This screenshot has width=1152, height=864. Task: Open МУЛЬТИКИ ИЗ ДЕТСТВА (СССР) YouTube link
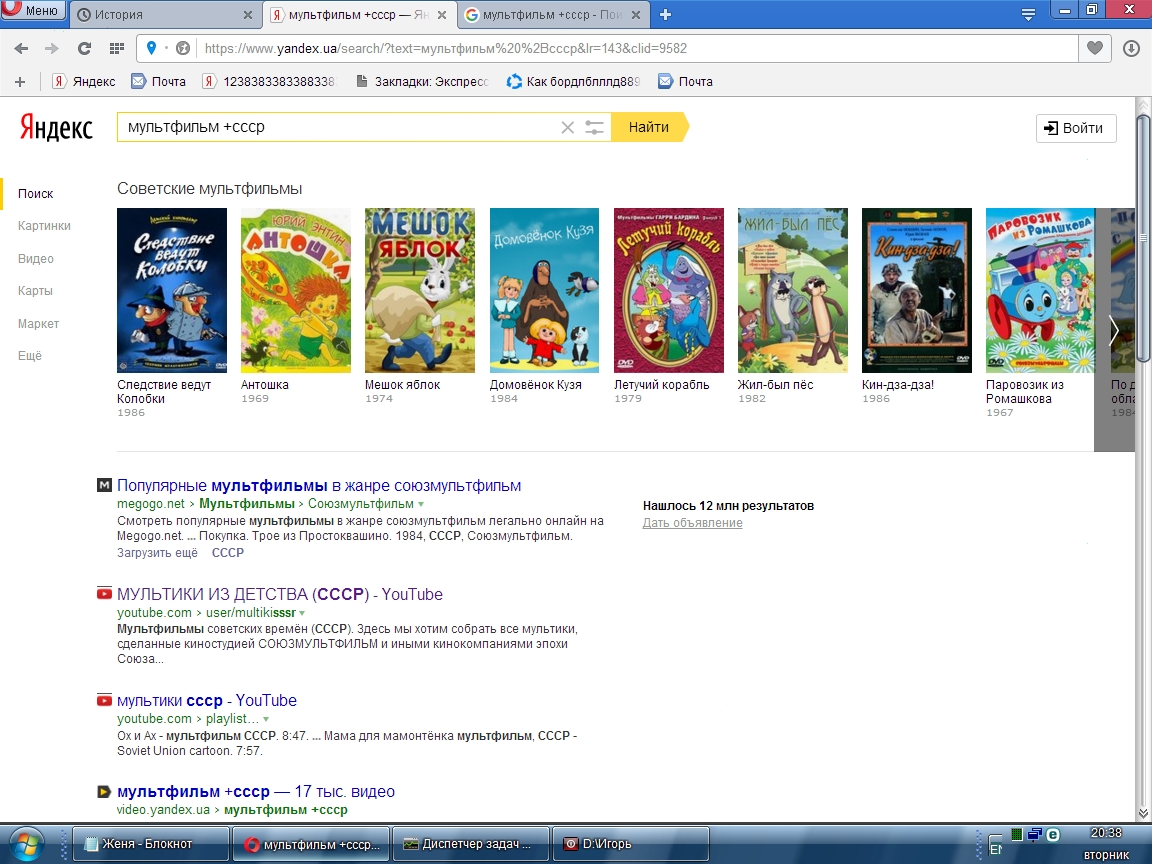point(280,594)
